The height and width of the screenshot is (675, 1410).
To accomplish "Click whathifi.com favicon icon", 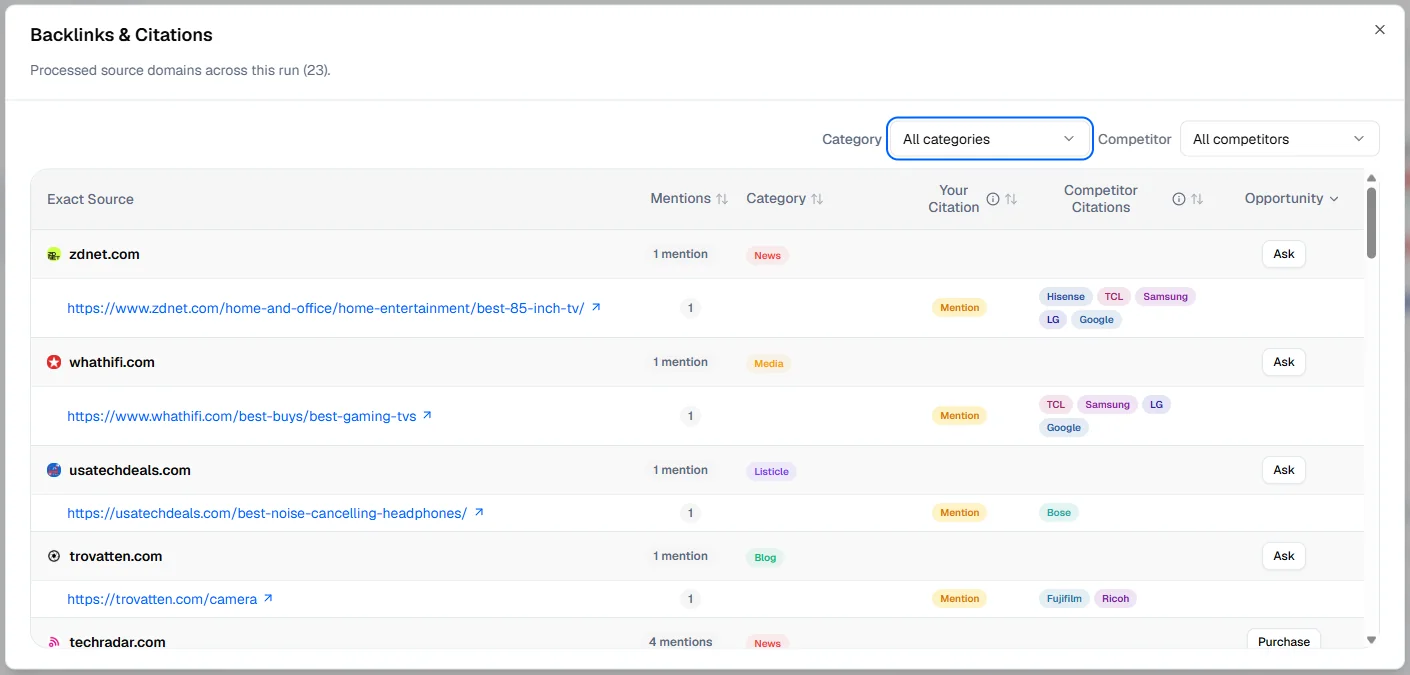I will point(54,362).
